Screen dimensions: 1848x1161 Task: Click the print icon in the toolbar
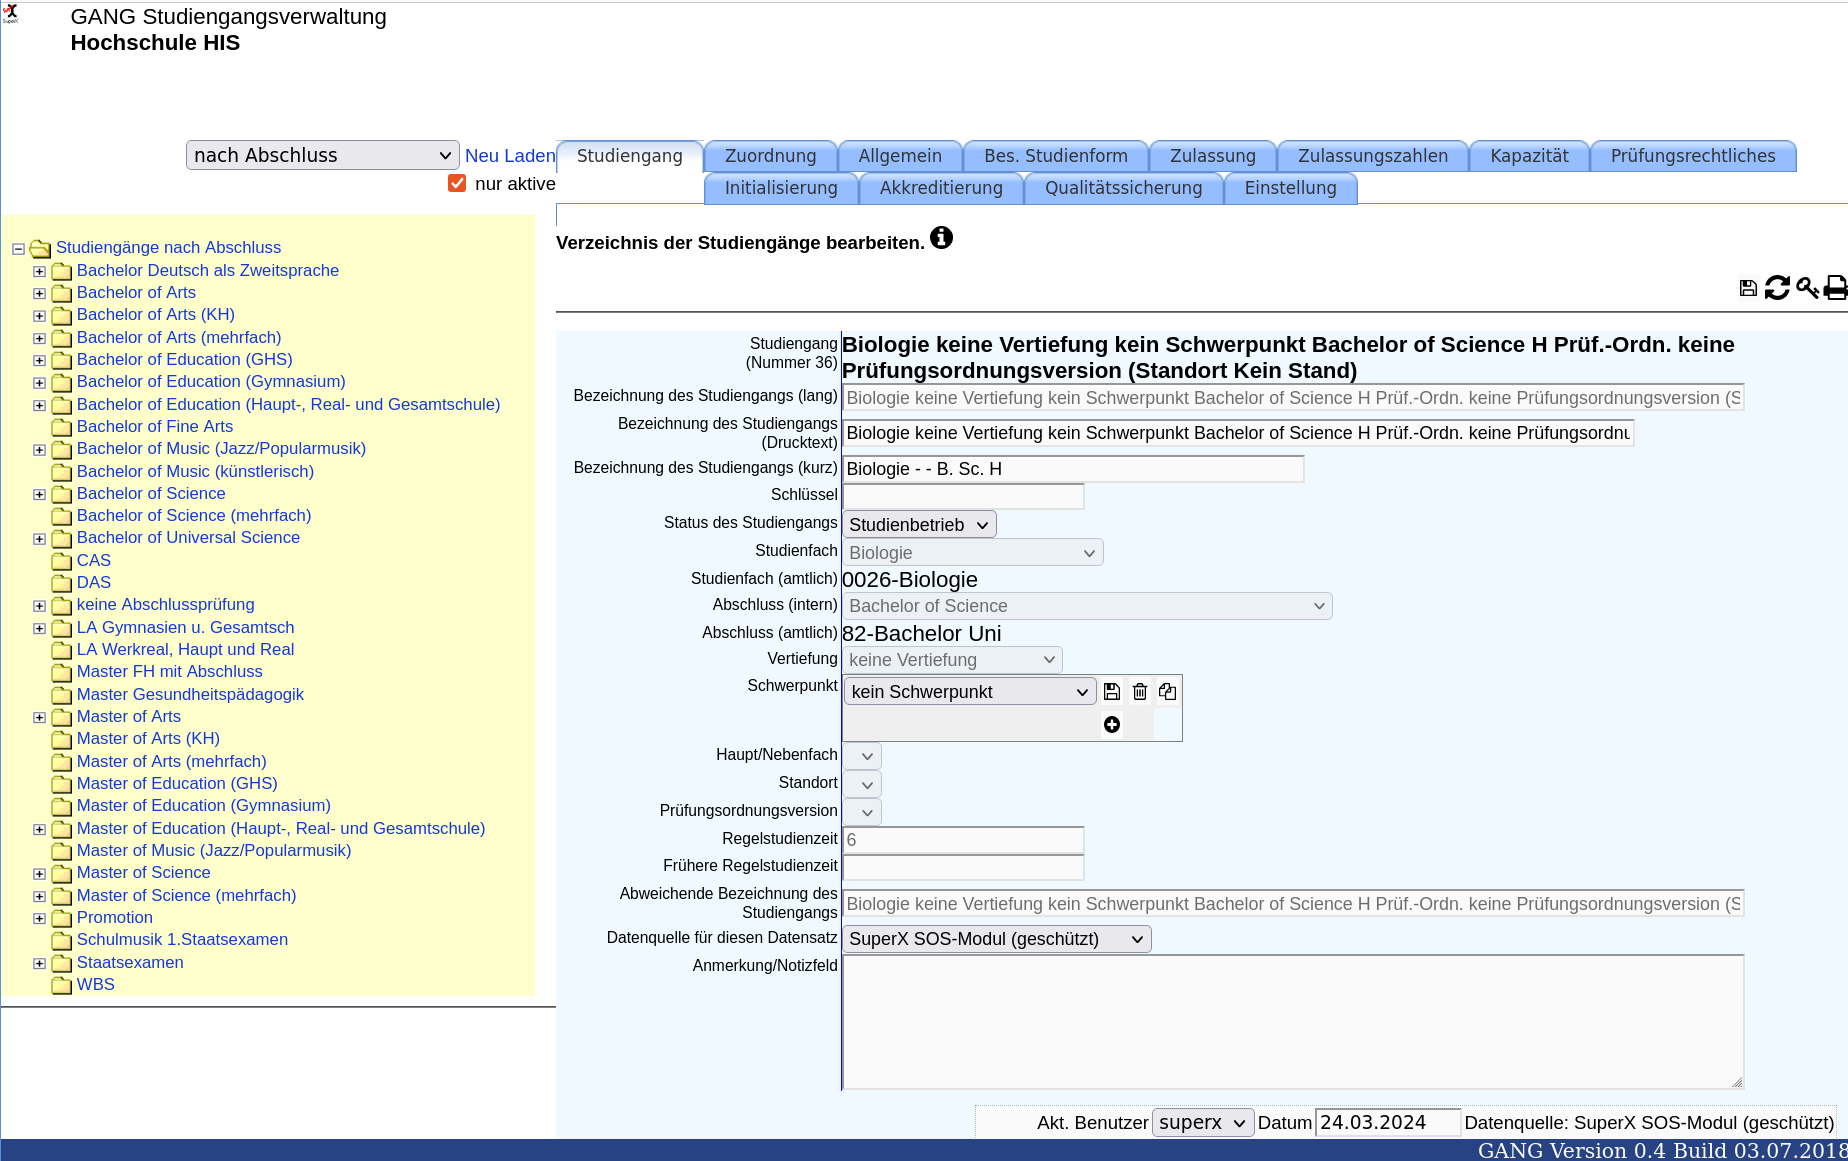pos(1836,288)
